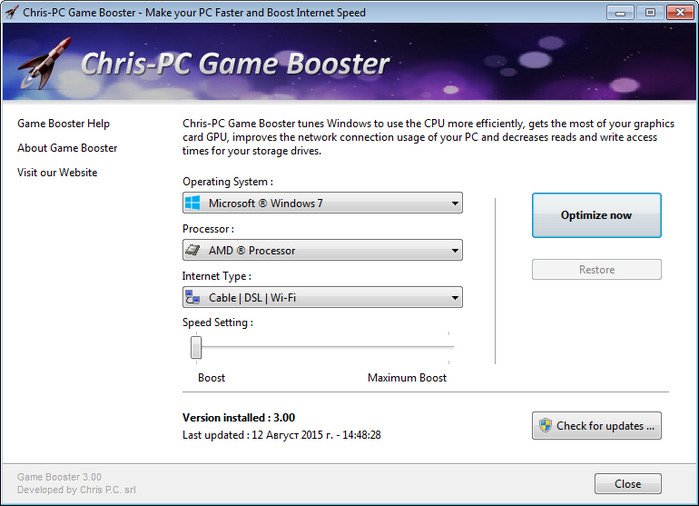
Task: Click the Restore button
Action: 596,269
